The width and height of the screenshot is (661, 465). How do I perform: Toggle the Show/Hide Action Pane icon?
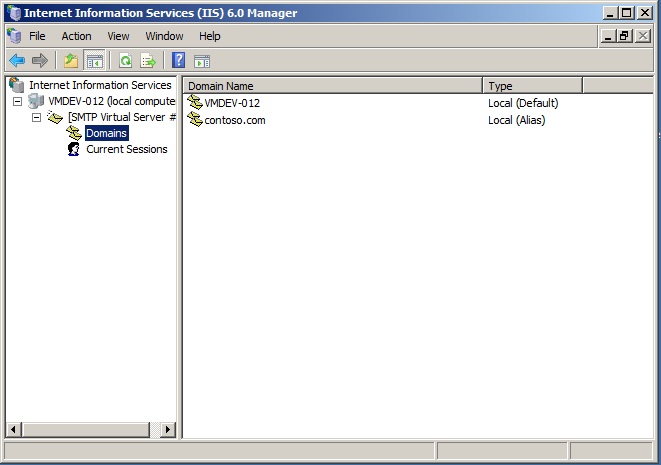202,62
